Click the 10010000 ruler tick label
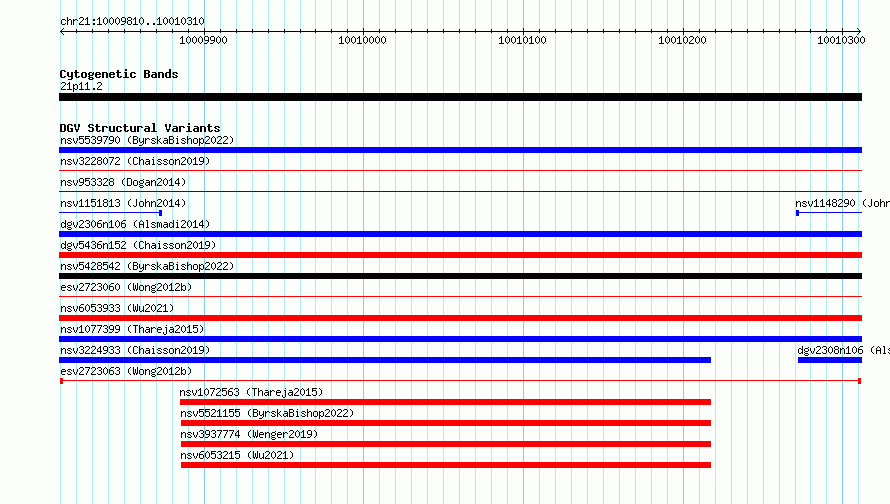This screenshot has height=504, width=890. [x=362, y=40]
